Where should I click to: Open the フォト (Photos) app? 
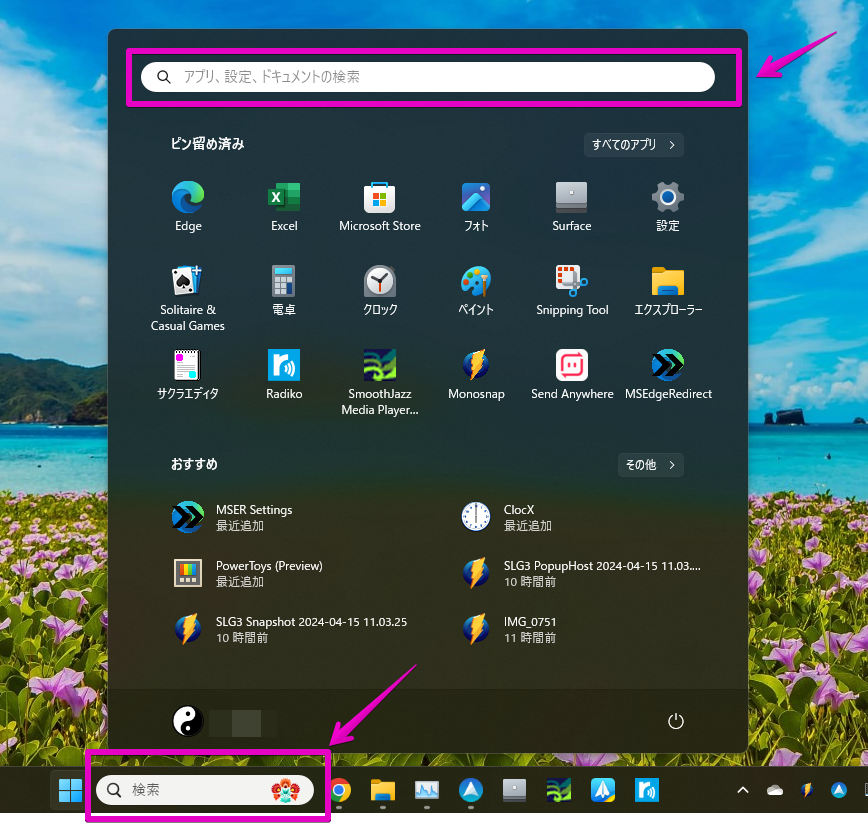pos(476,206)
